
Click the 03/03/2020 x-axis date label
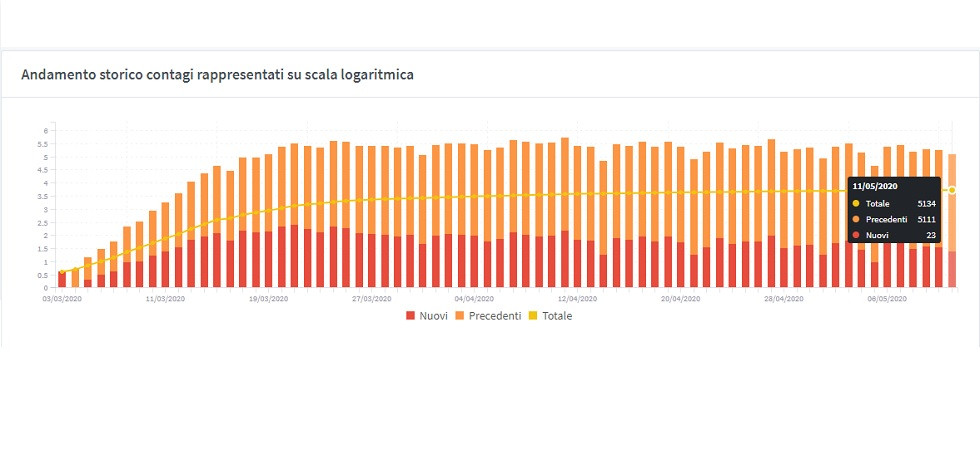coord(62,298)
